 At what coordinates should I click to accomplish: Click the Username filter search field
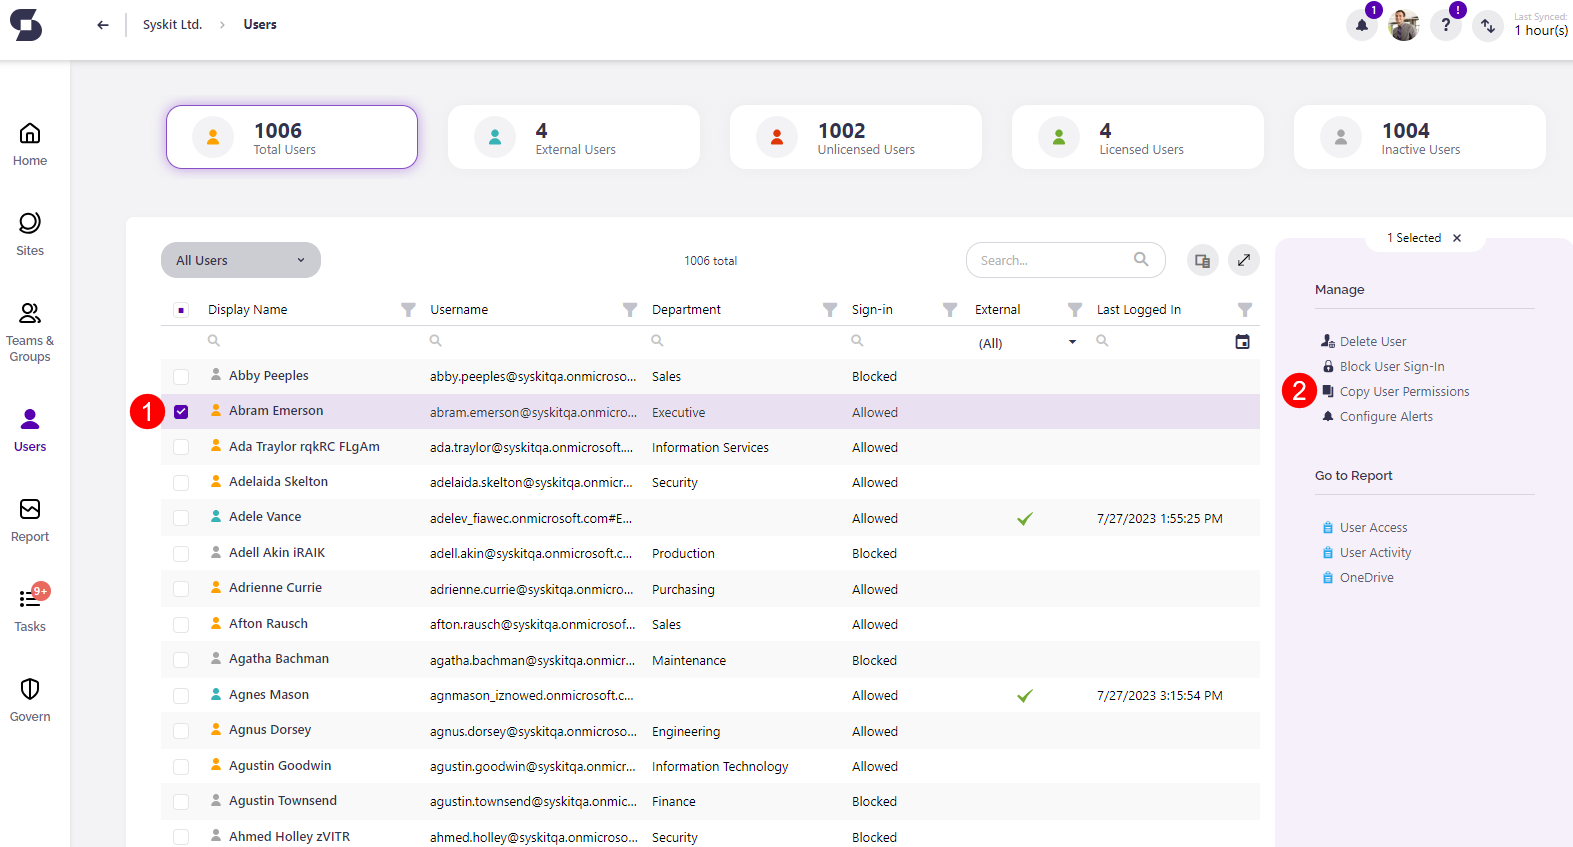(533, 341)
